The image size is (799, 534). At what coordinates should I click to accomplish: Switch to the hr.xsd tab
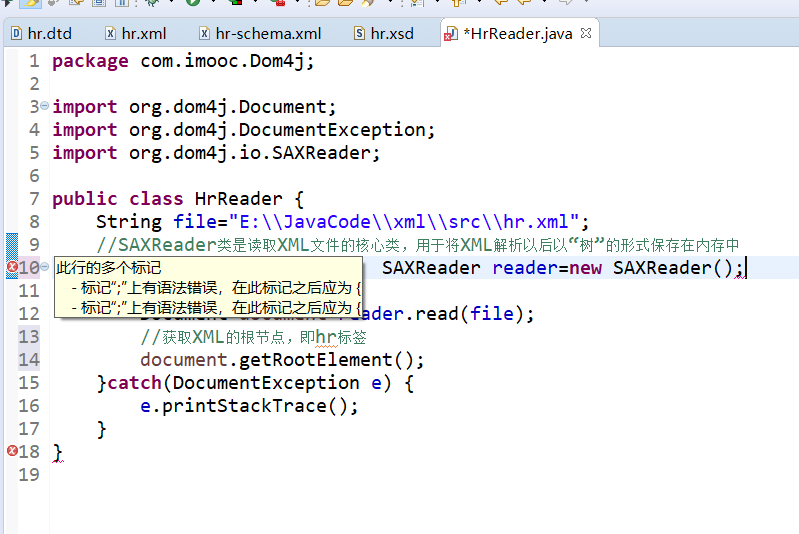384,34
